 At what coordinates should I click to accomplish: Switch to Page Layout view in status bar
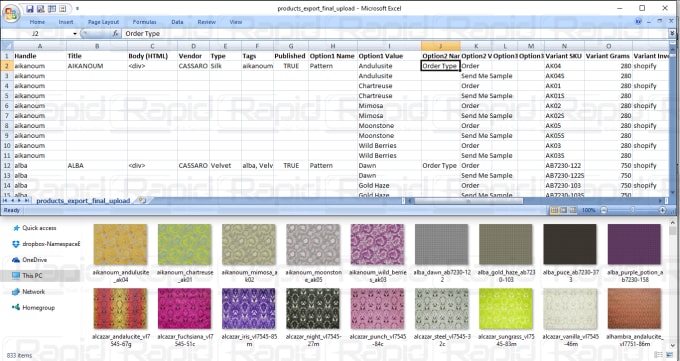coord(563,210)
